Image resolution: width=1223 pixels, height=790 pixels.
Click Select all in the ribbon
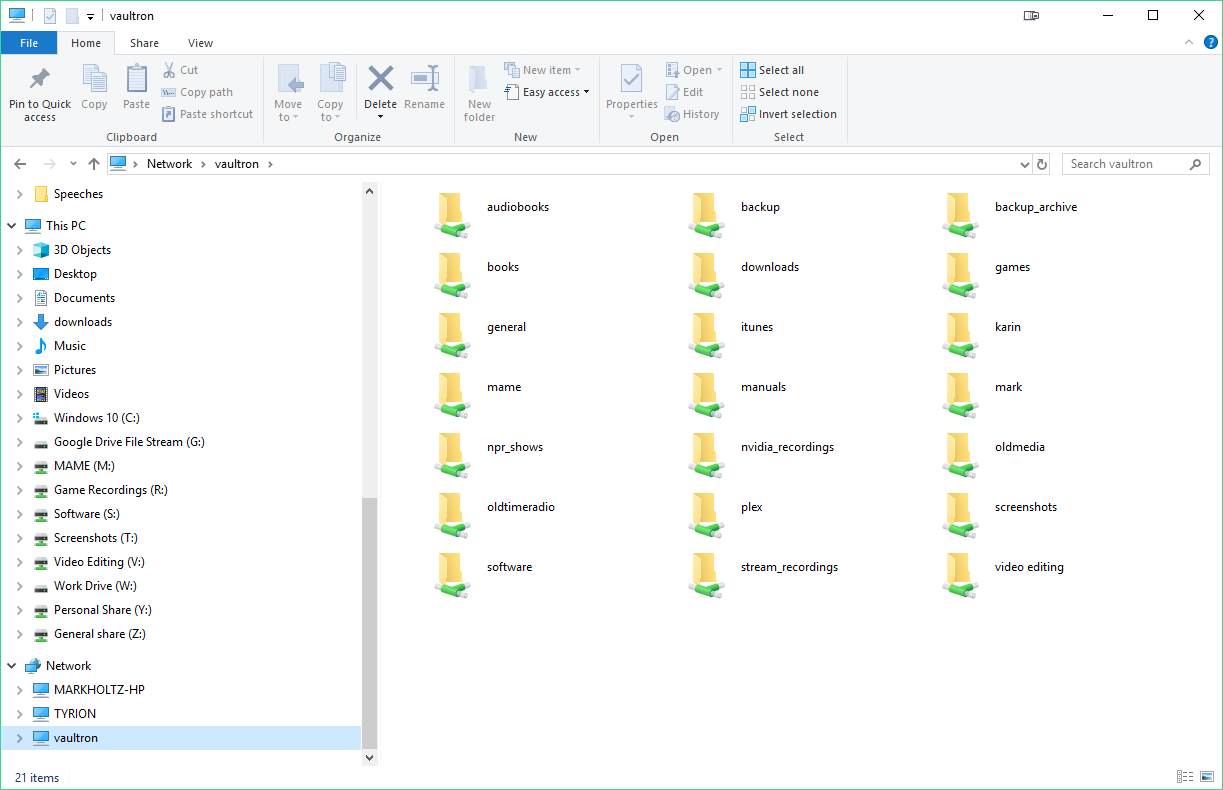tap(772, 70)
